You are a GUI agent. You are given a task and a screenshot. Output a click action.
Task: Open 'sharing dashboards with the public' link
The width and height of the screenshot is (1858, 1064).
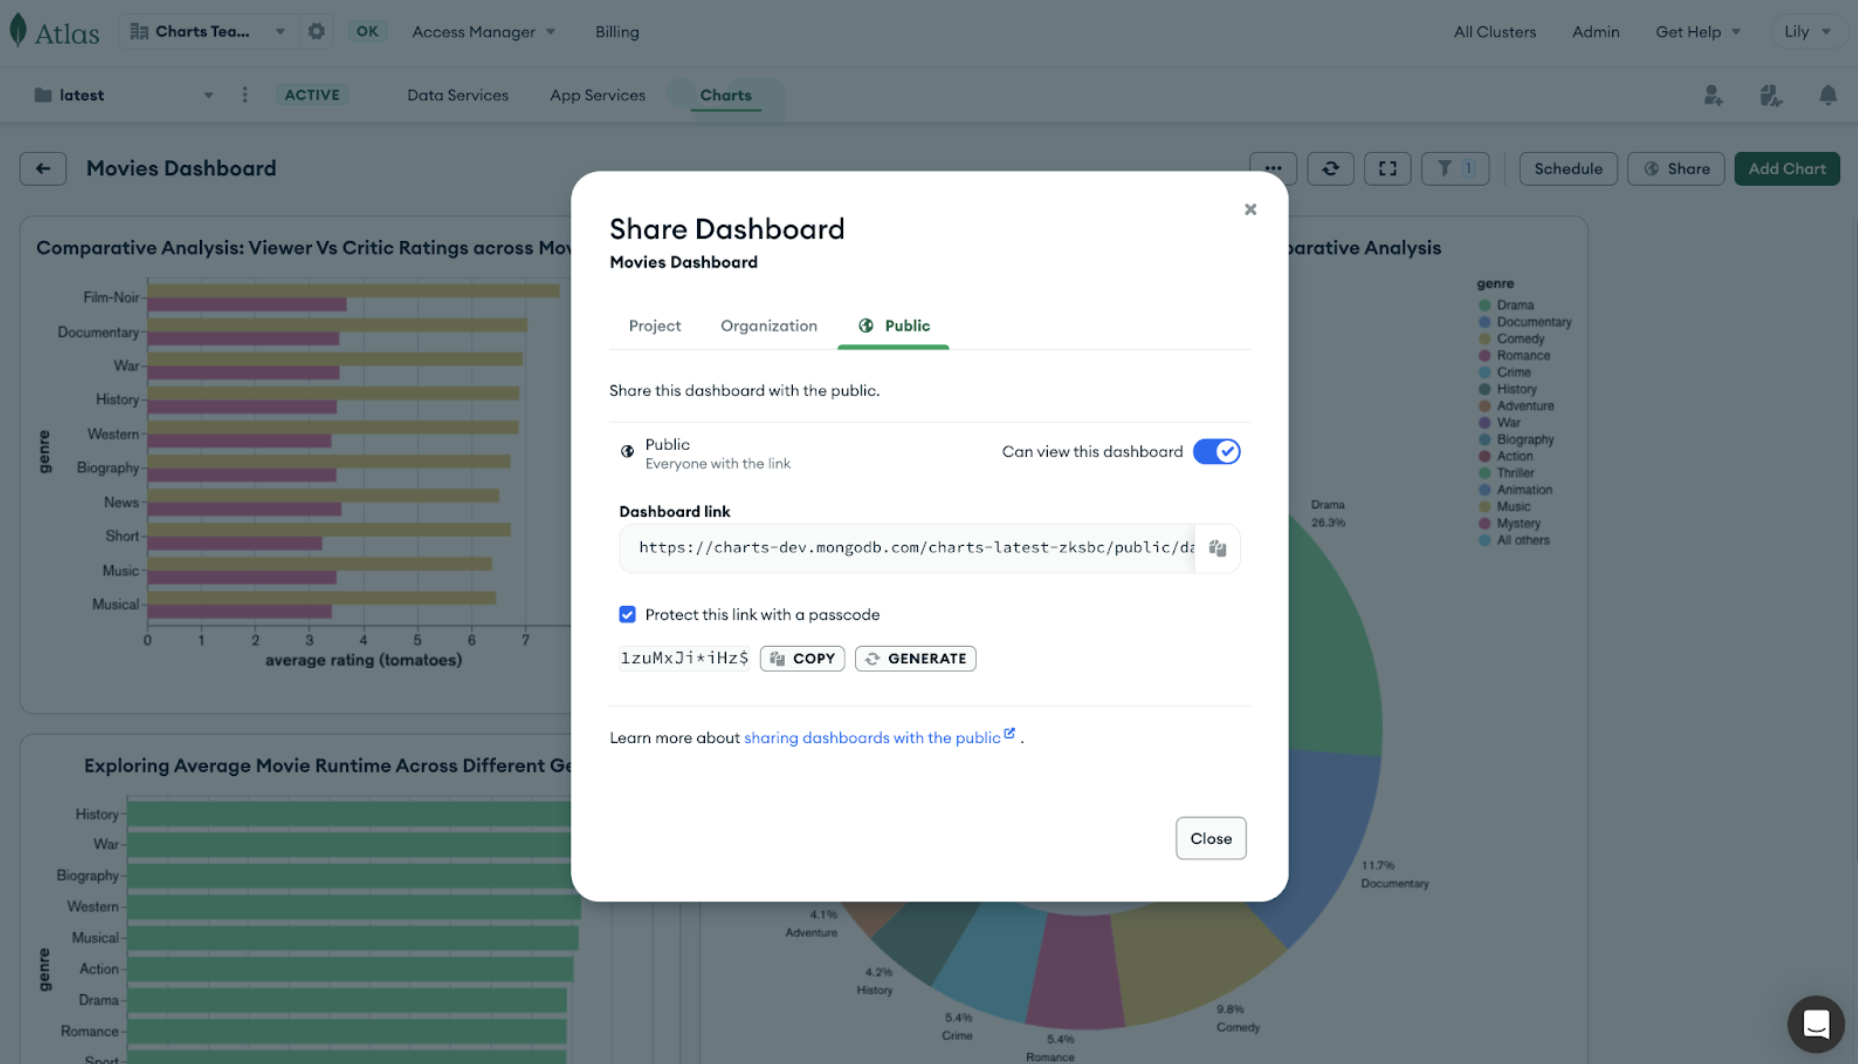point(872,737)
